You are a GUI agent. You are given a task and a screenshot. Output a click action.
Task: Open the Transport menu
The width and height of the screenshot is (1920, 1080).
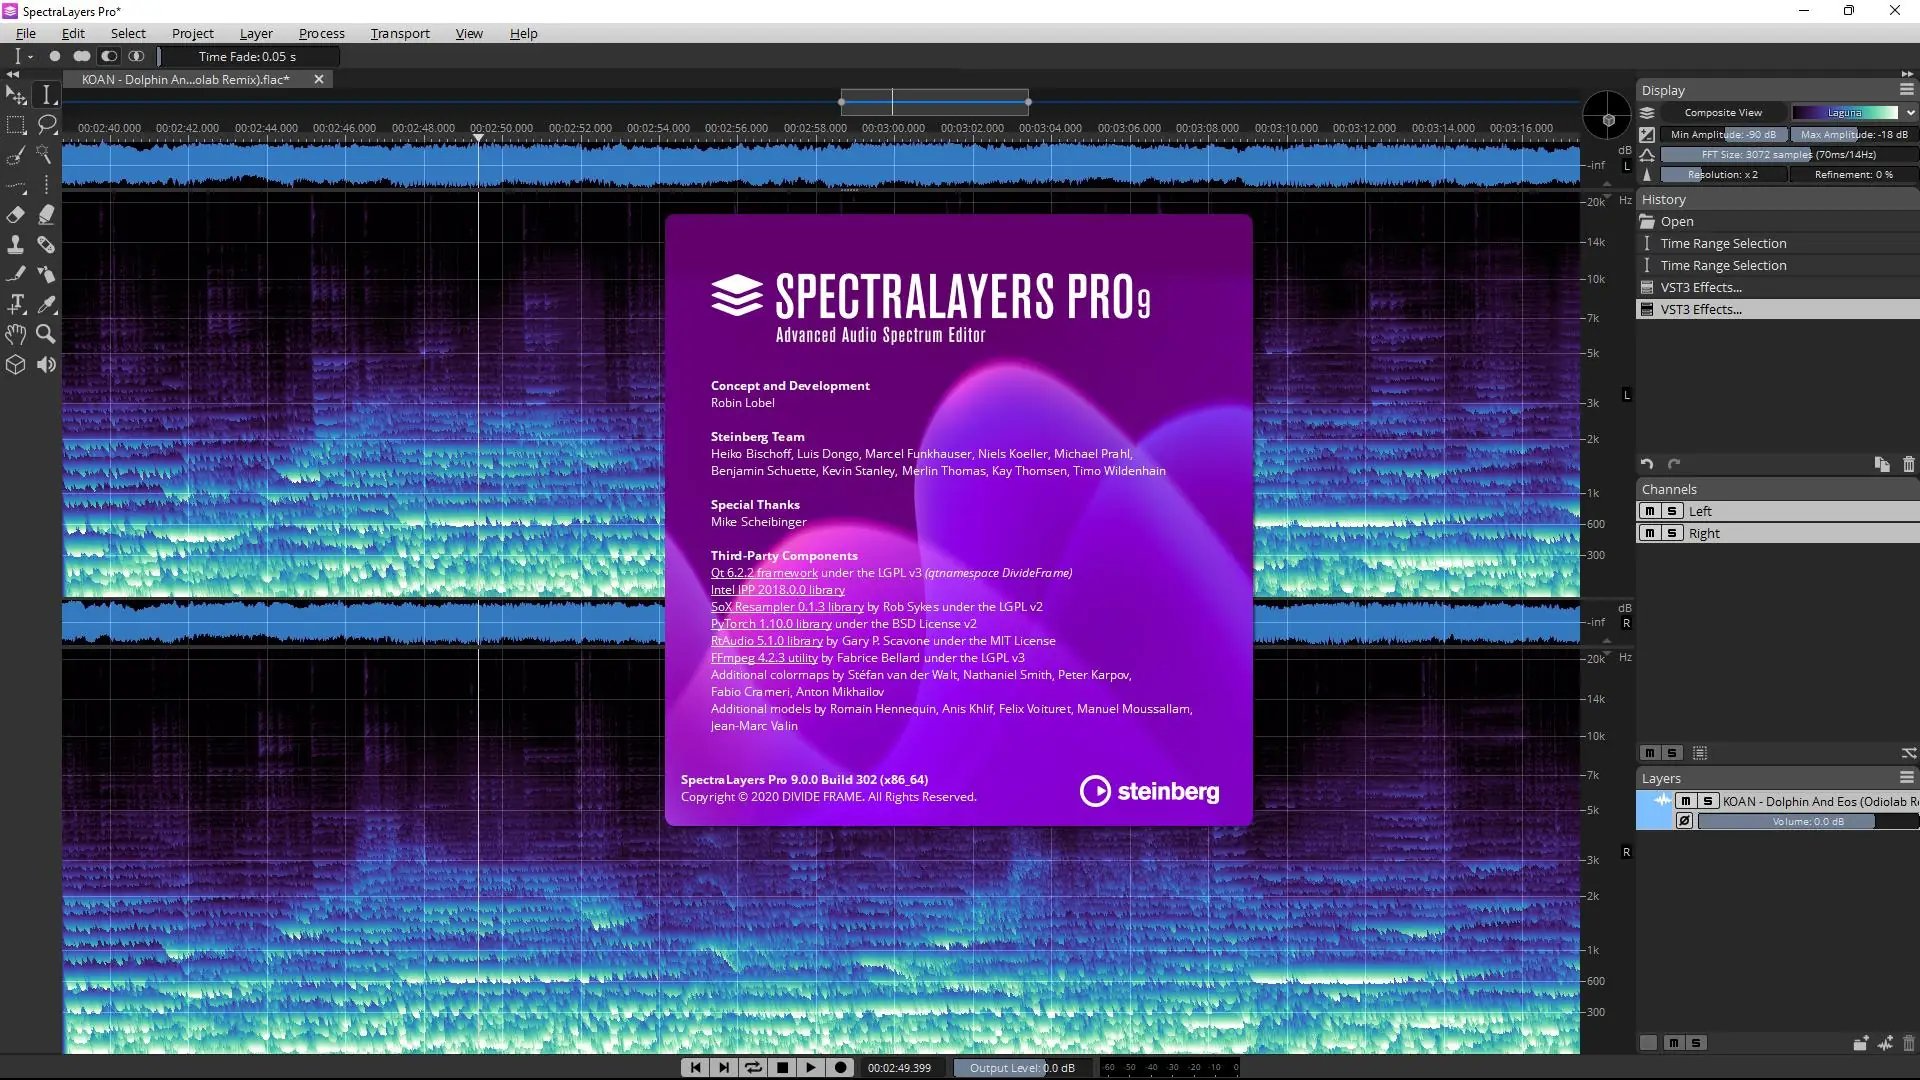pyautogui.click(x=399, y=33)
